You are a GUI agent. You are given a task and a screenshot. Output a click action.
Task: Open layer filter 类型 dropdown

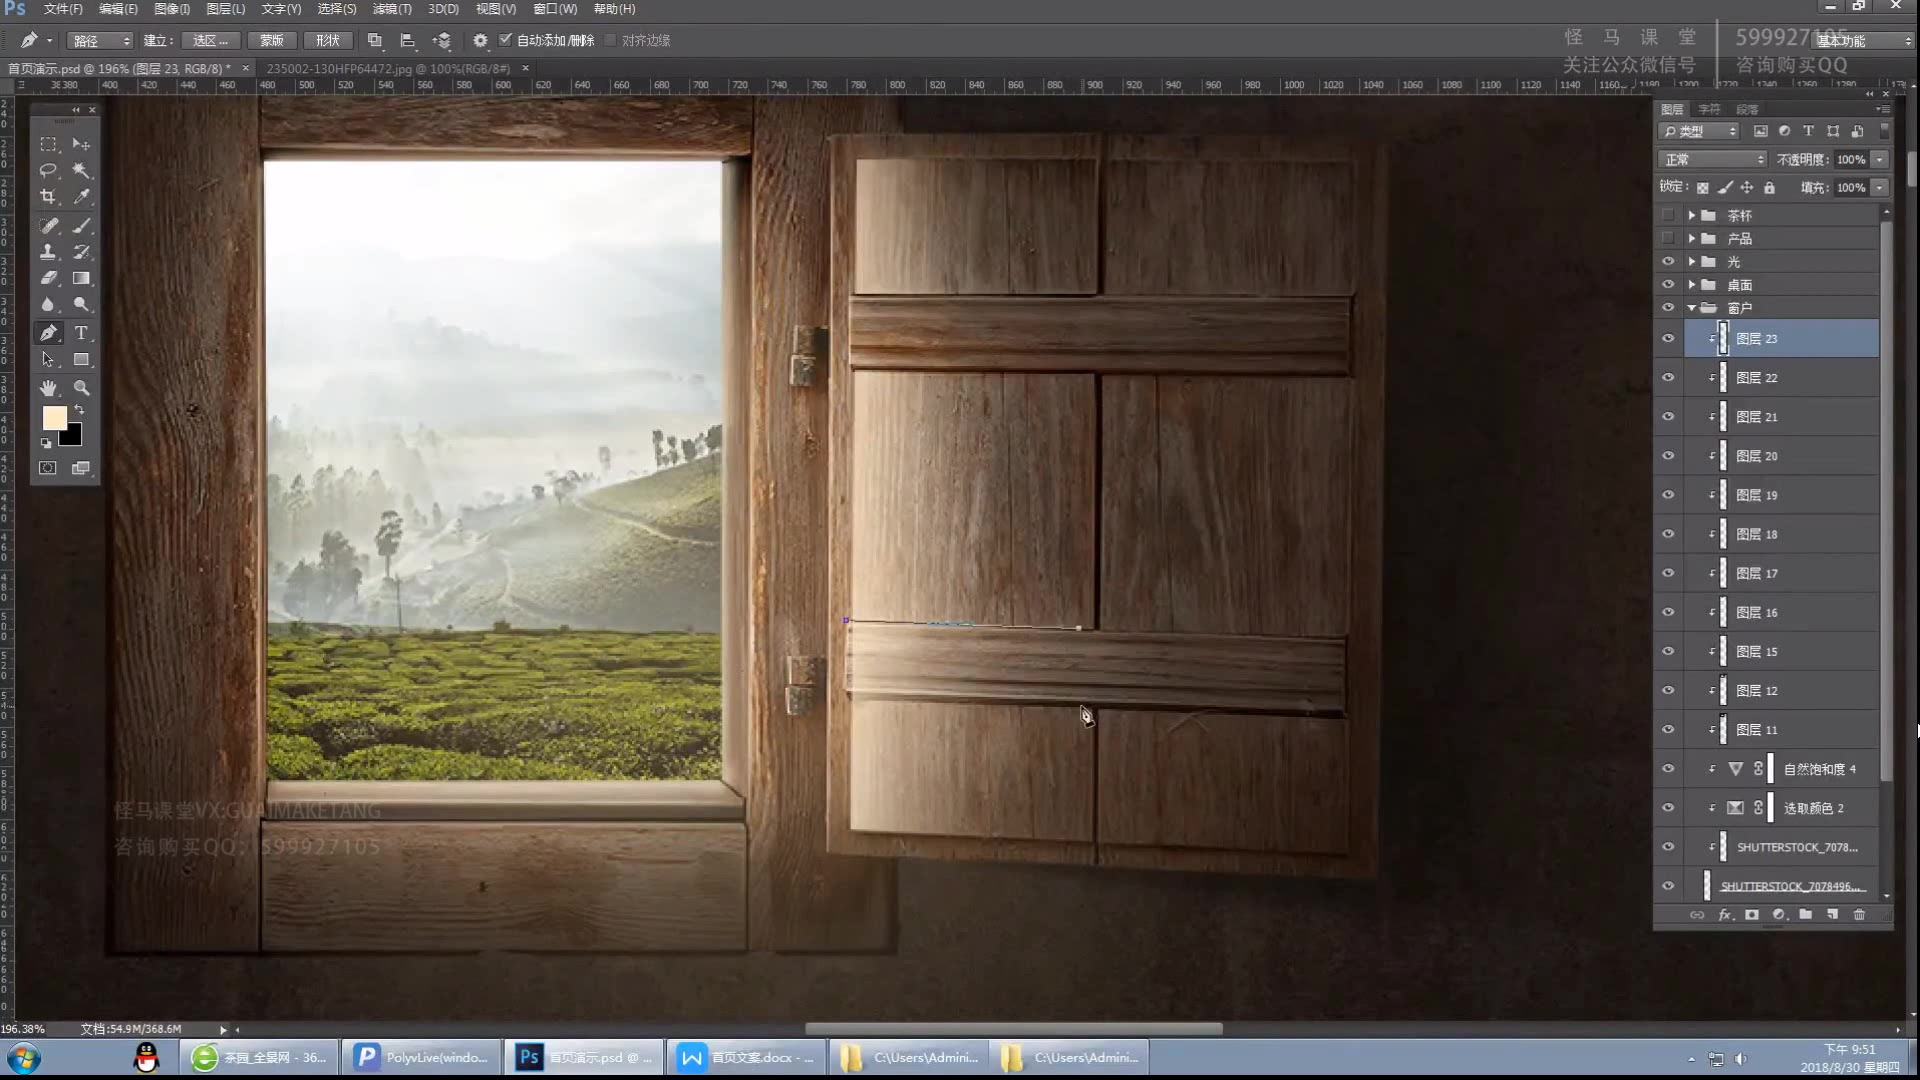[1699, 131]
